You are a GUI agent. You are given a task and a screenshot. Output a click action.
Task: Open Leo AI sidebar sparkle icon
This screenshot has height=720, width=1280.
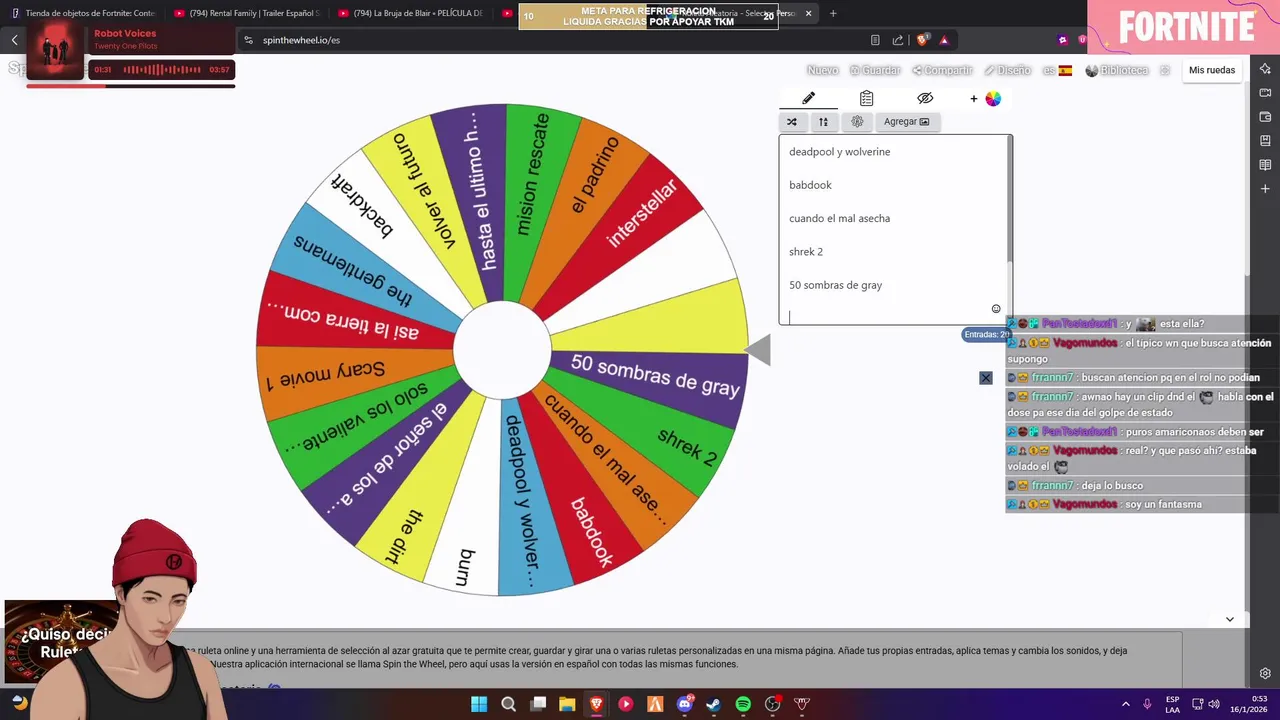tap(1265, 69)
